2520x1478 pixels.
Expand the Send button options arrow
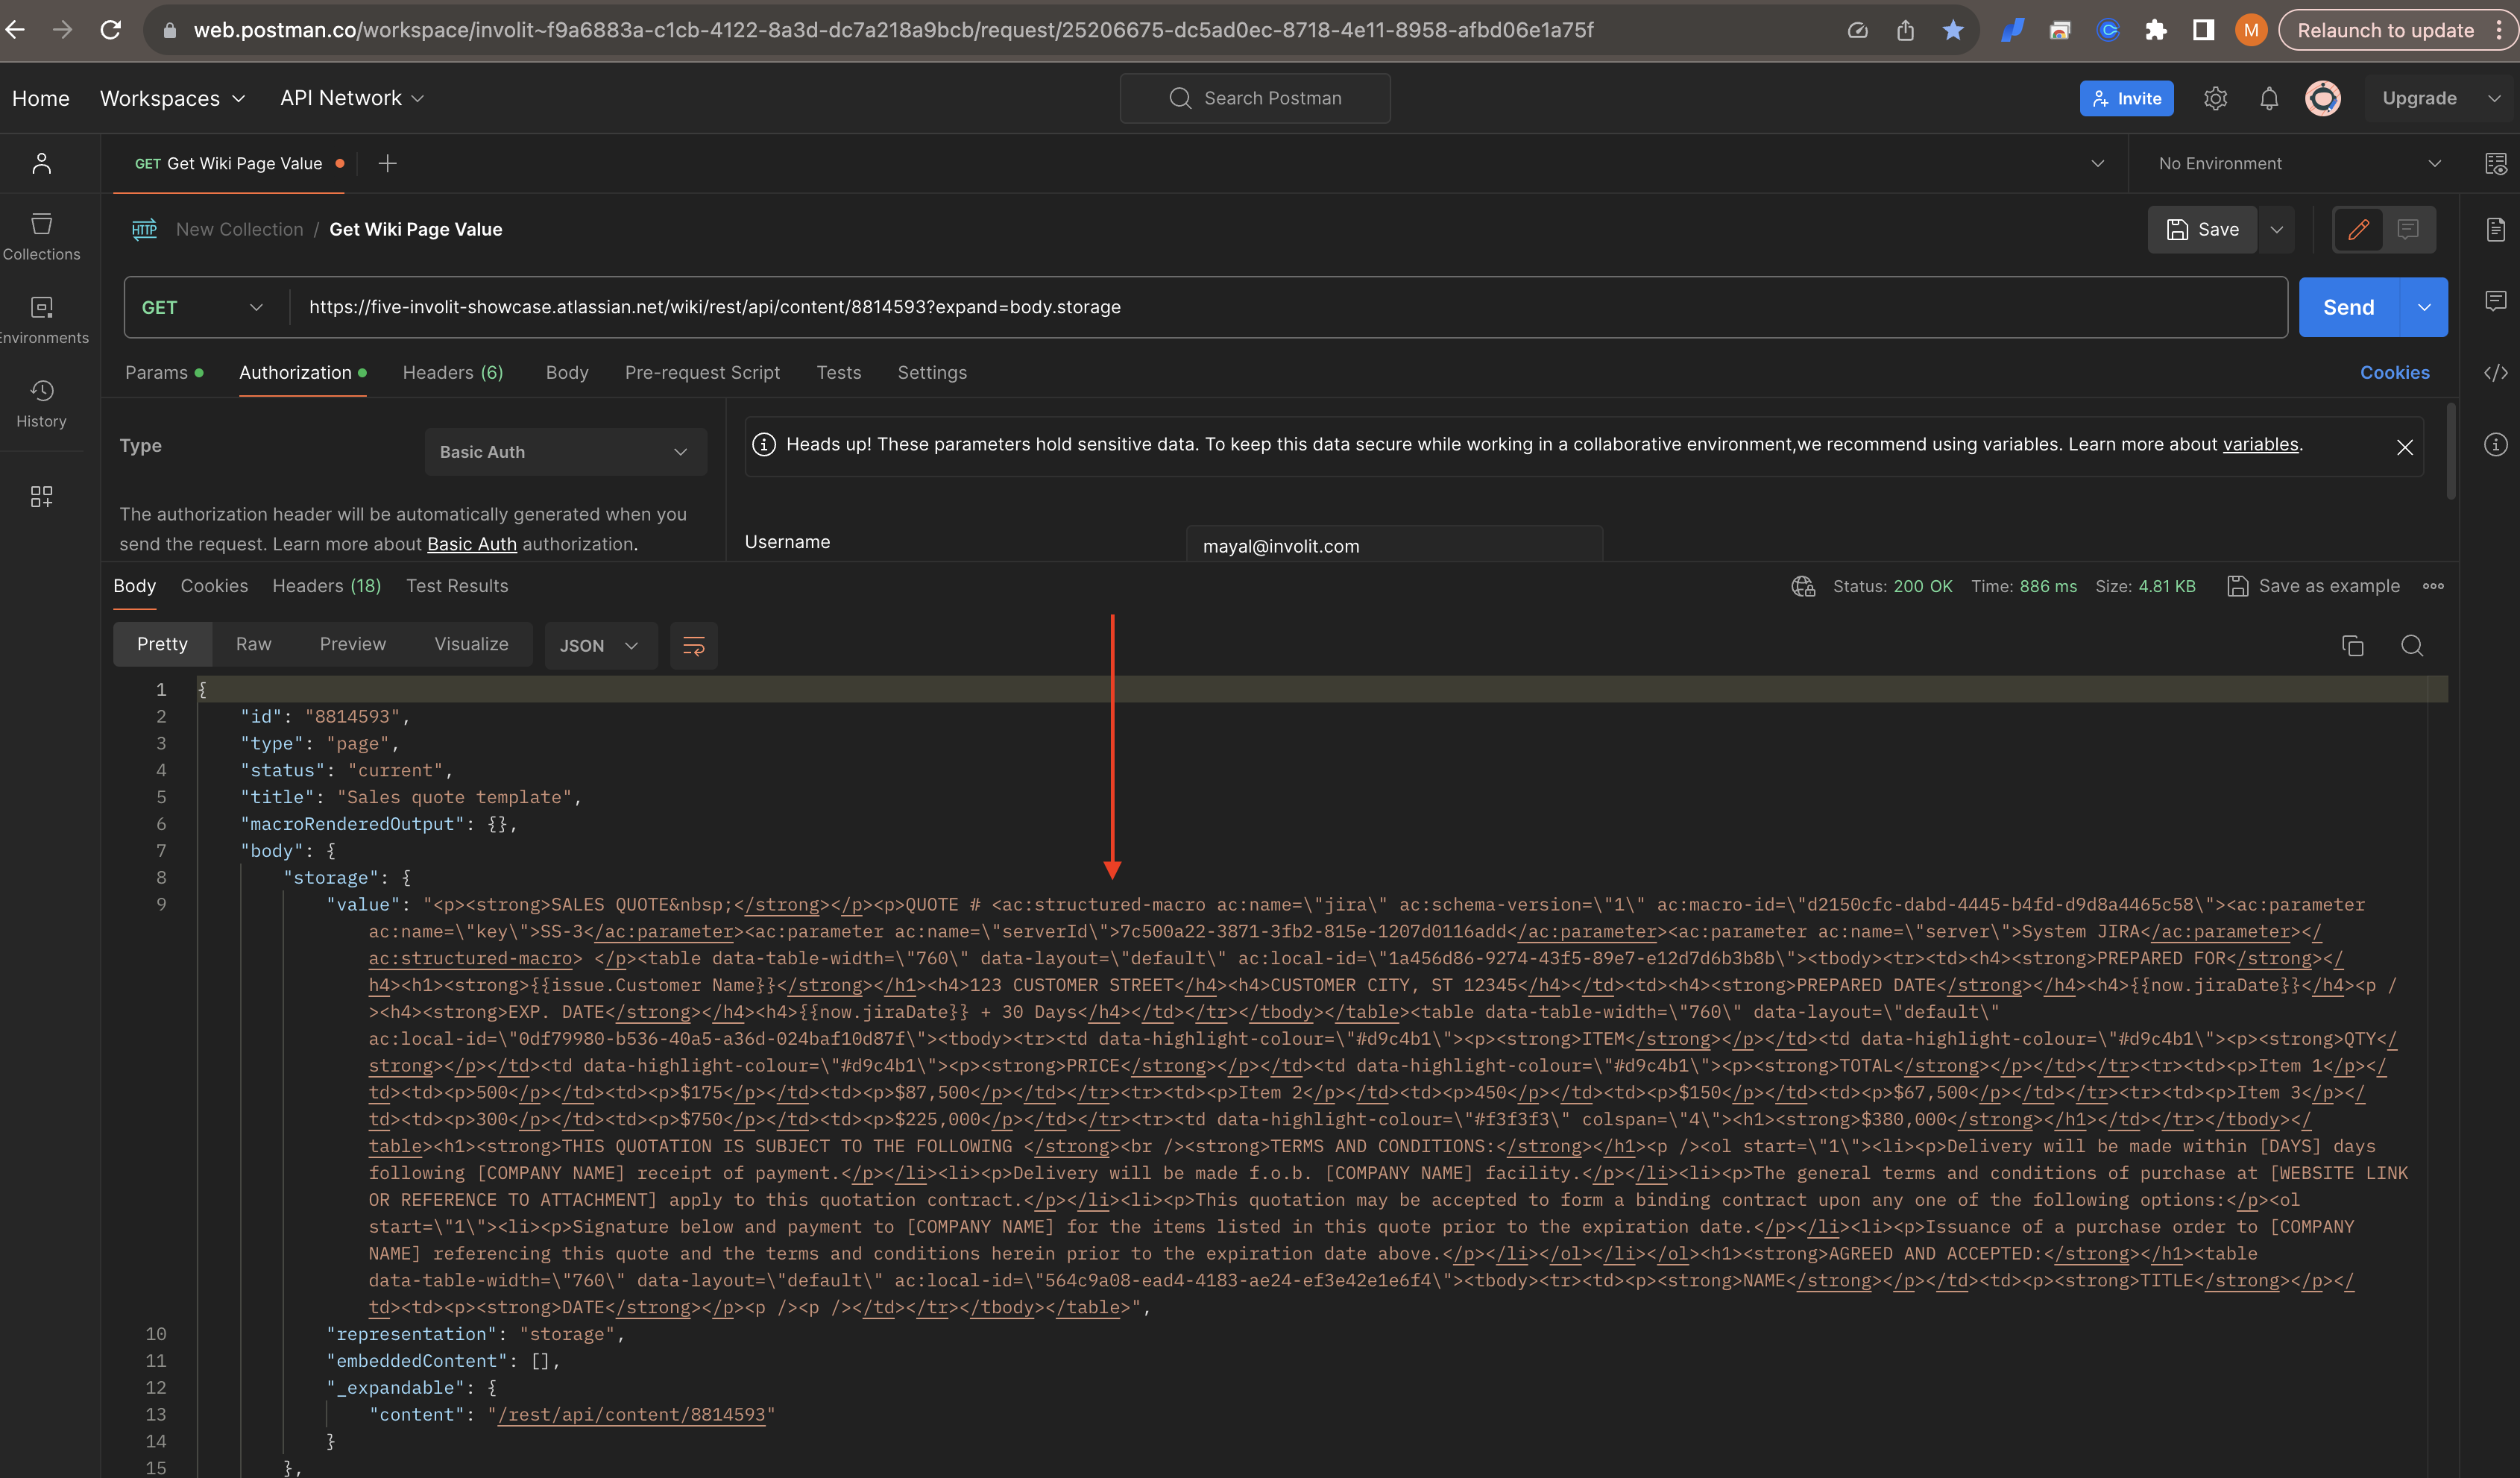[2424, 307]
